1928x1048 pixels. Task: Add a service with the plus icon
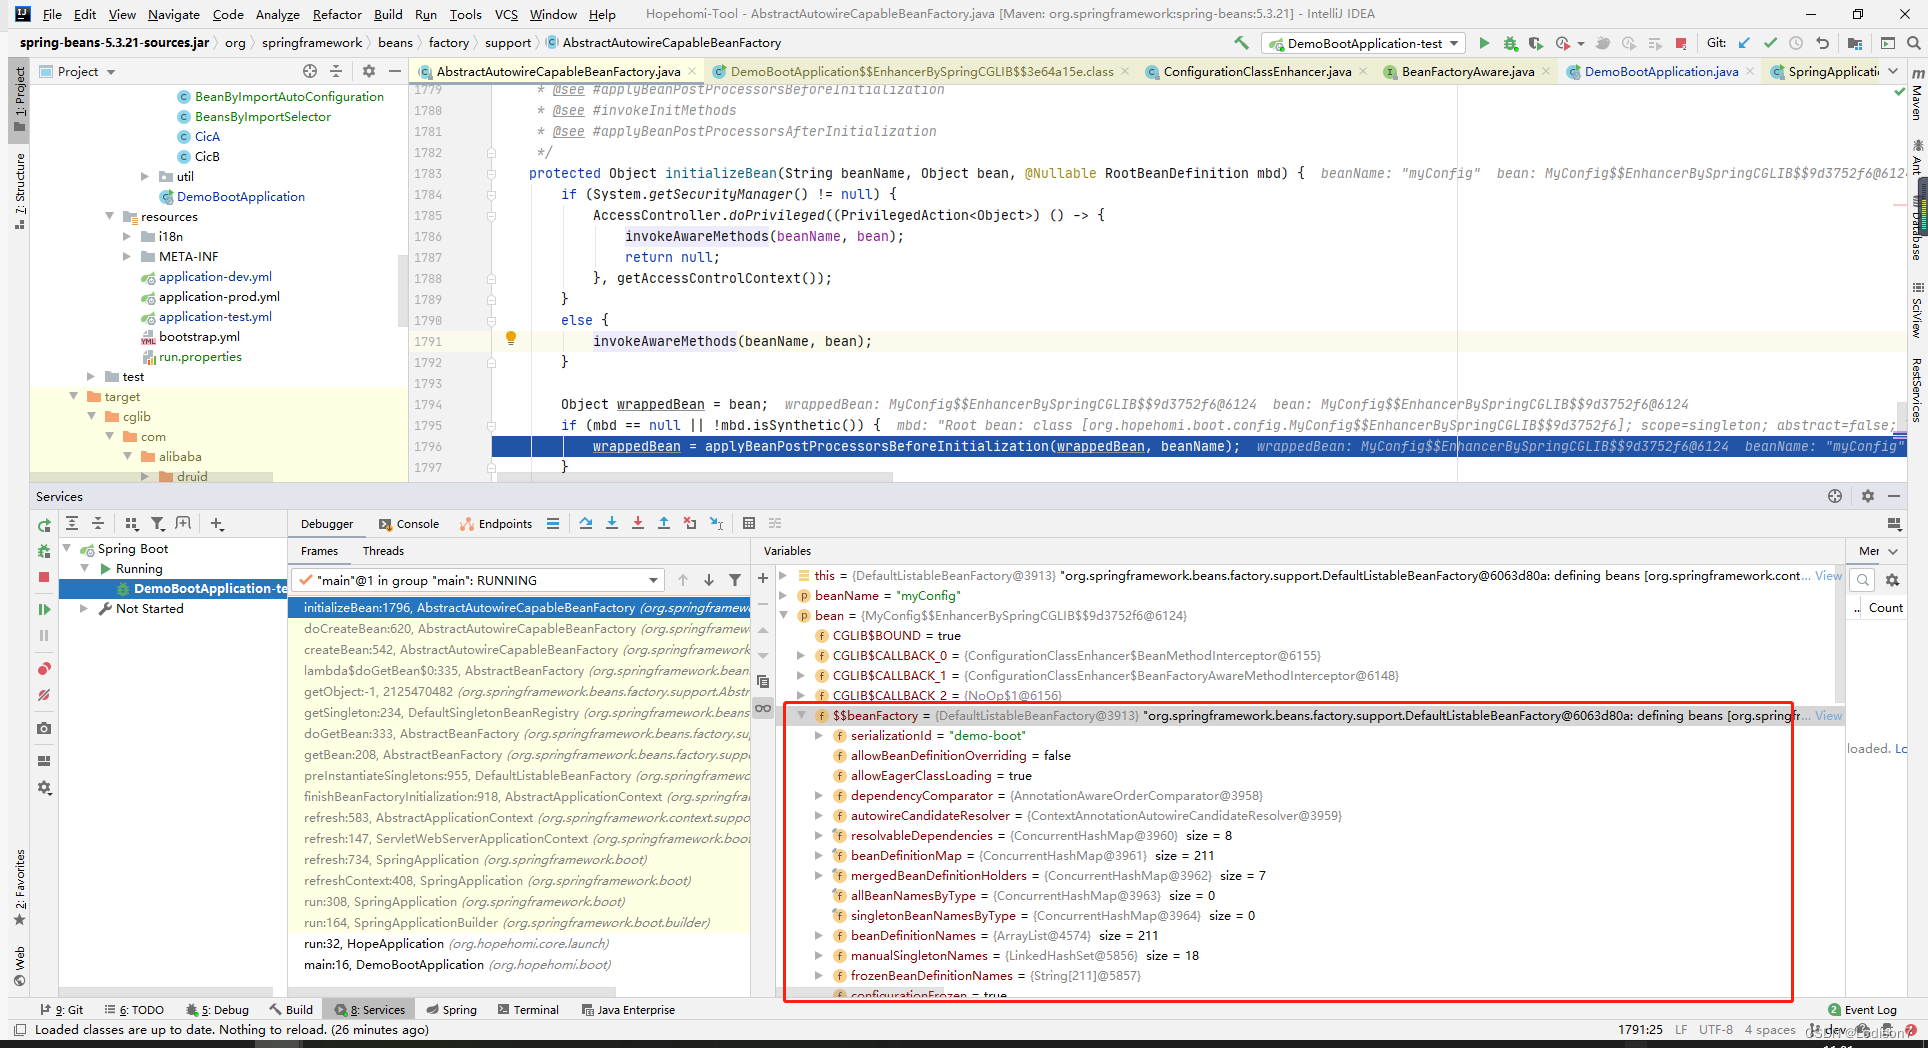pos(217,523)
